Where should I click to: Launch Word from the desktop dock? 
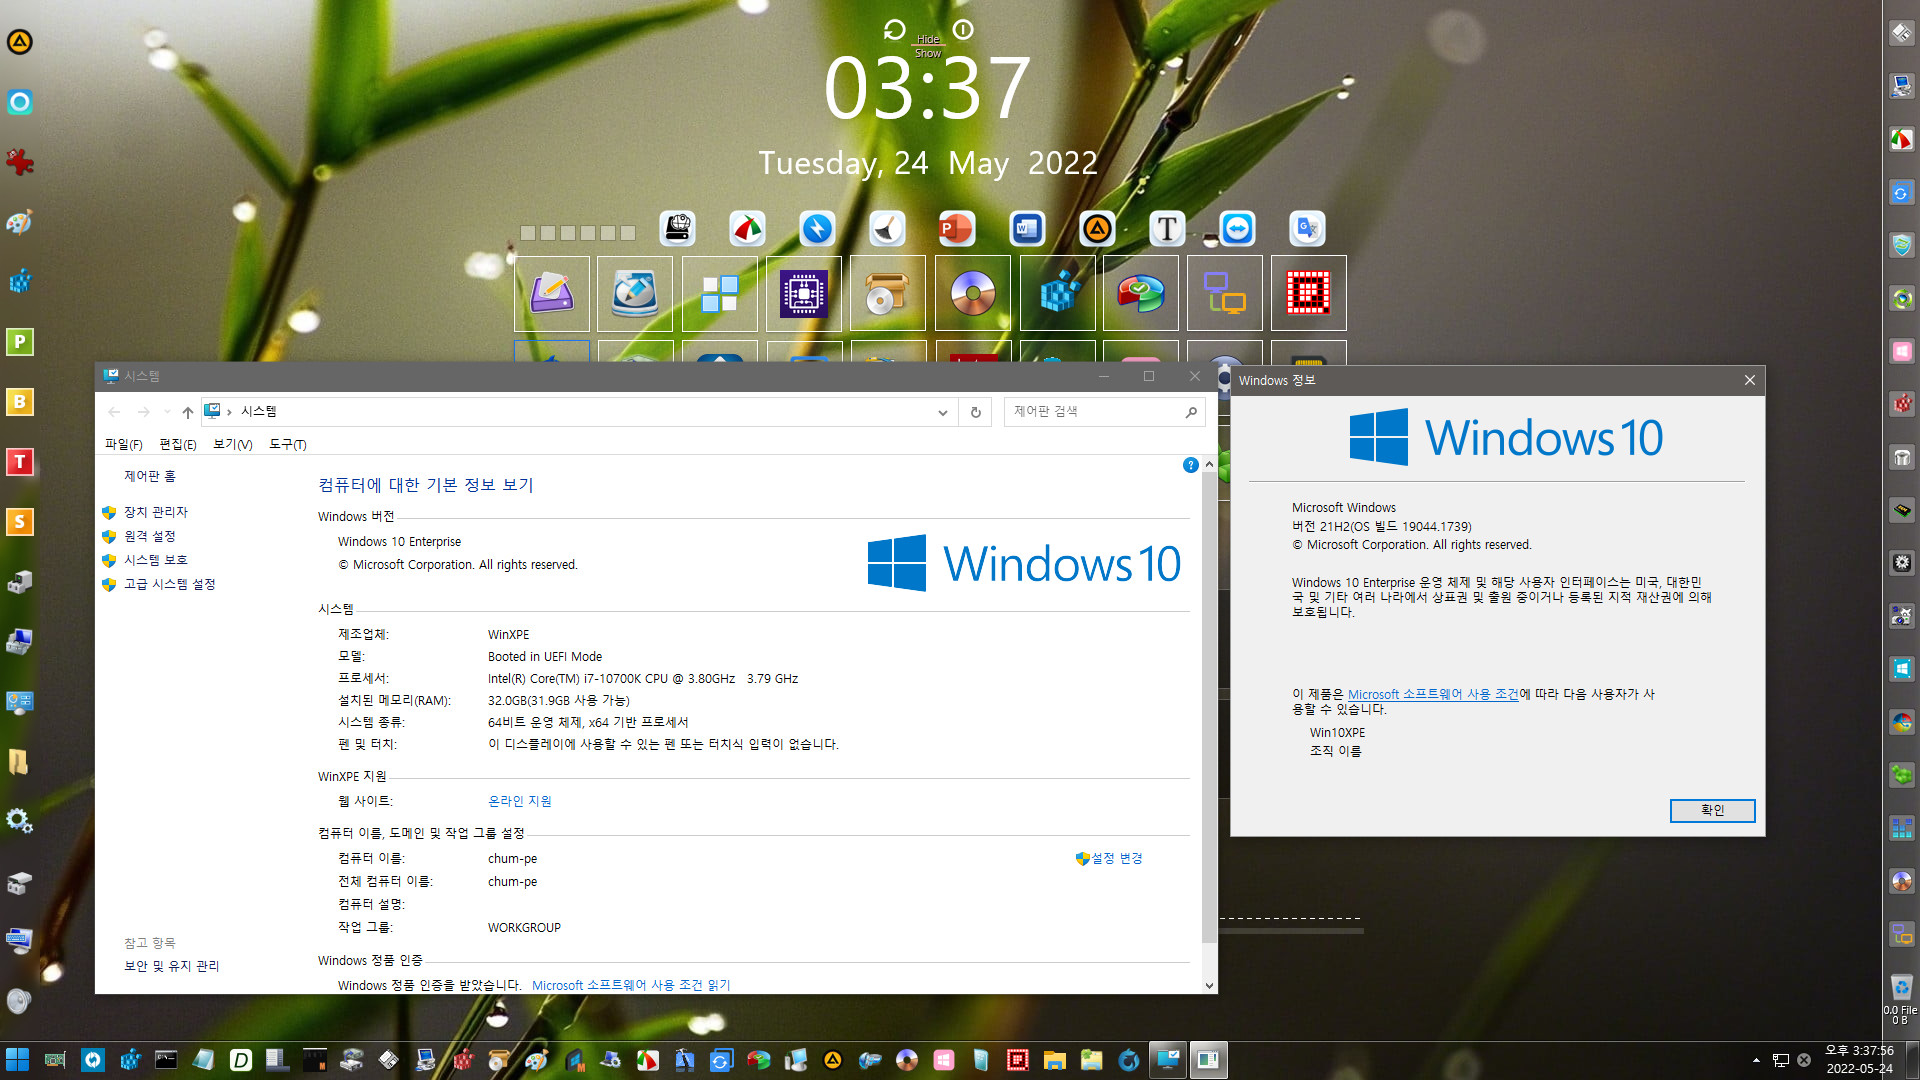1027,229
